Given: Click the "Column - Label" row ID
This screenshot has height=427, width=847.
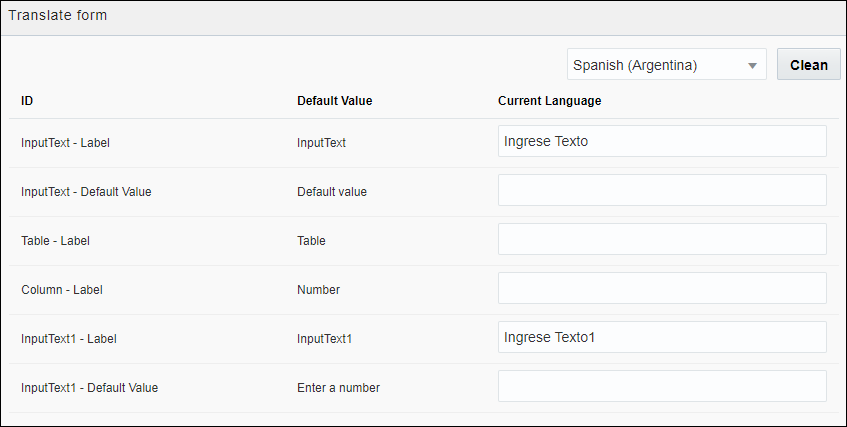Looking at the screenshot, I should tap(61, 290).
